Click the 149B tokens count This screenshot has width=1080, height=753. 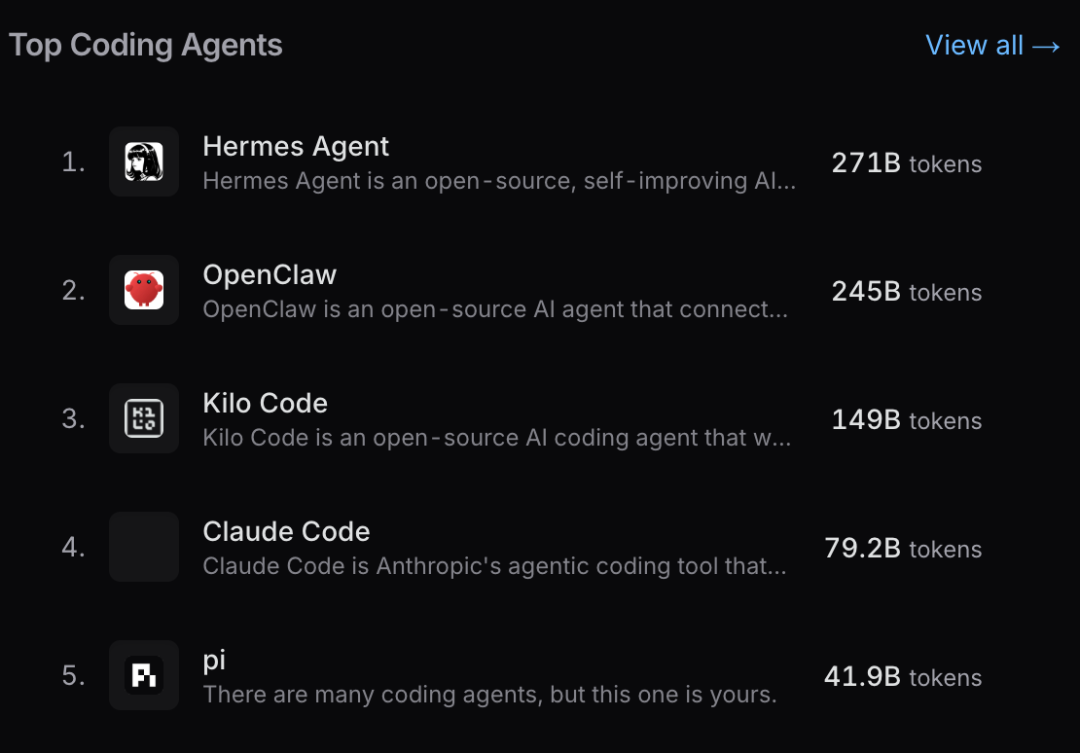click(906, 420)
